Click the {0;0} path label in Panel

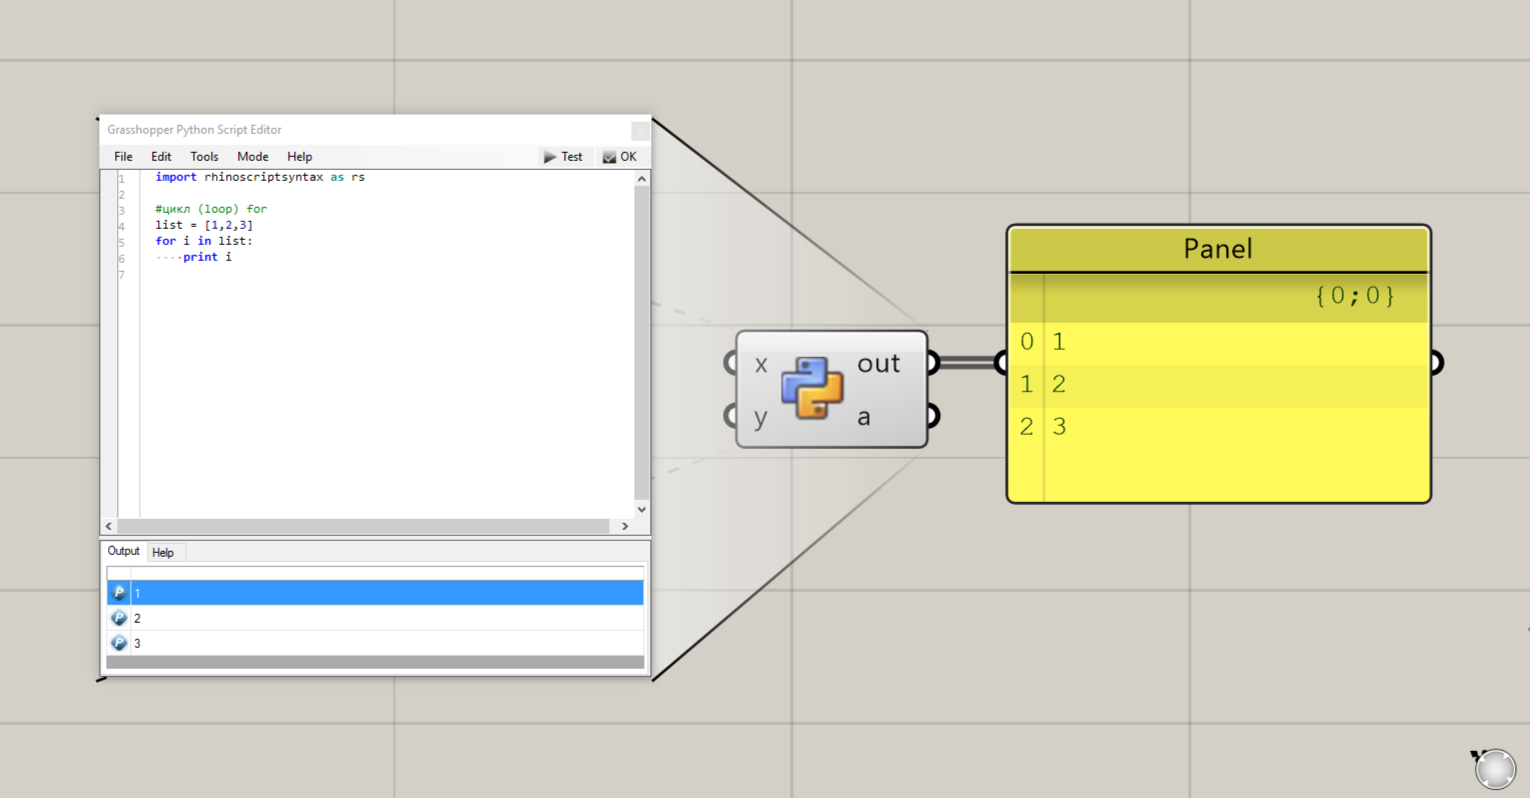click(x=1355, y=295)
